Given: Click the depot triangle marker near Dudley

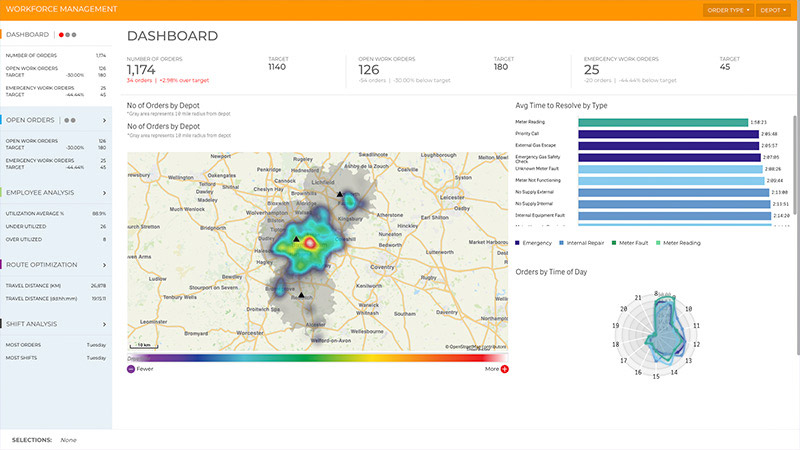Looking at the screenshot, I should pos(296,239).
